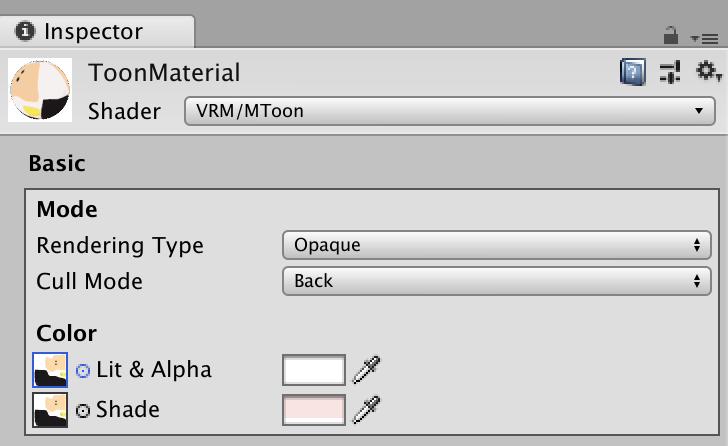Image resolution: width=728 pixels, height=446 pixels.
Task: Click the material presets slider icon
Action: pyautogui.click(x=670, y=72)
